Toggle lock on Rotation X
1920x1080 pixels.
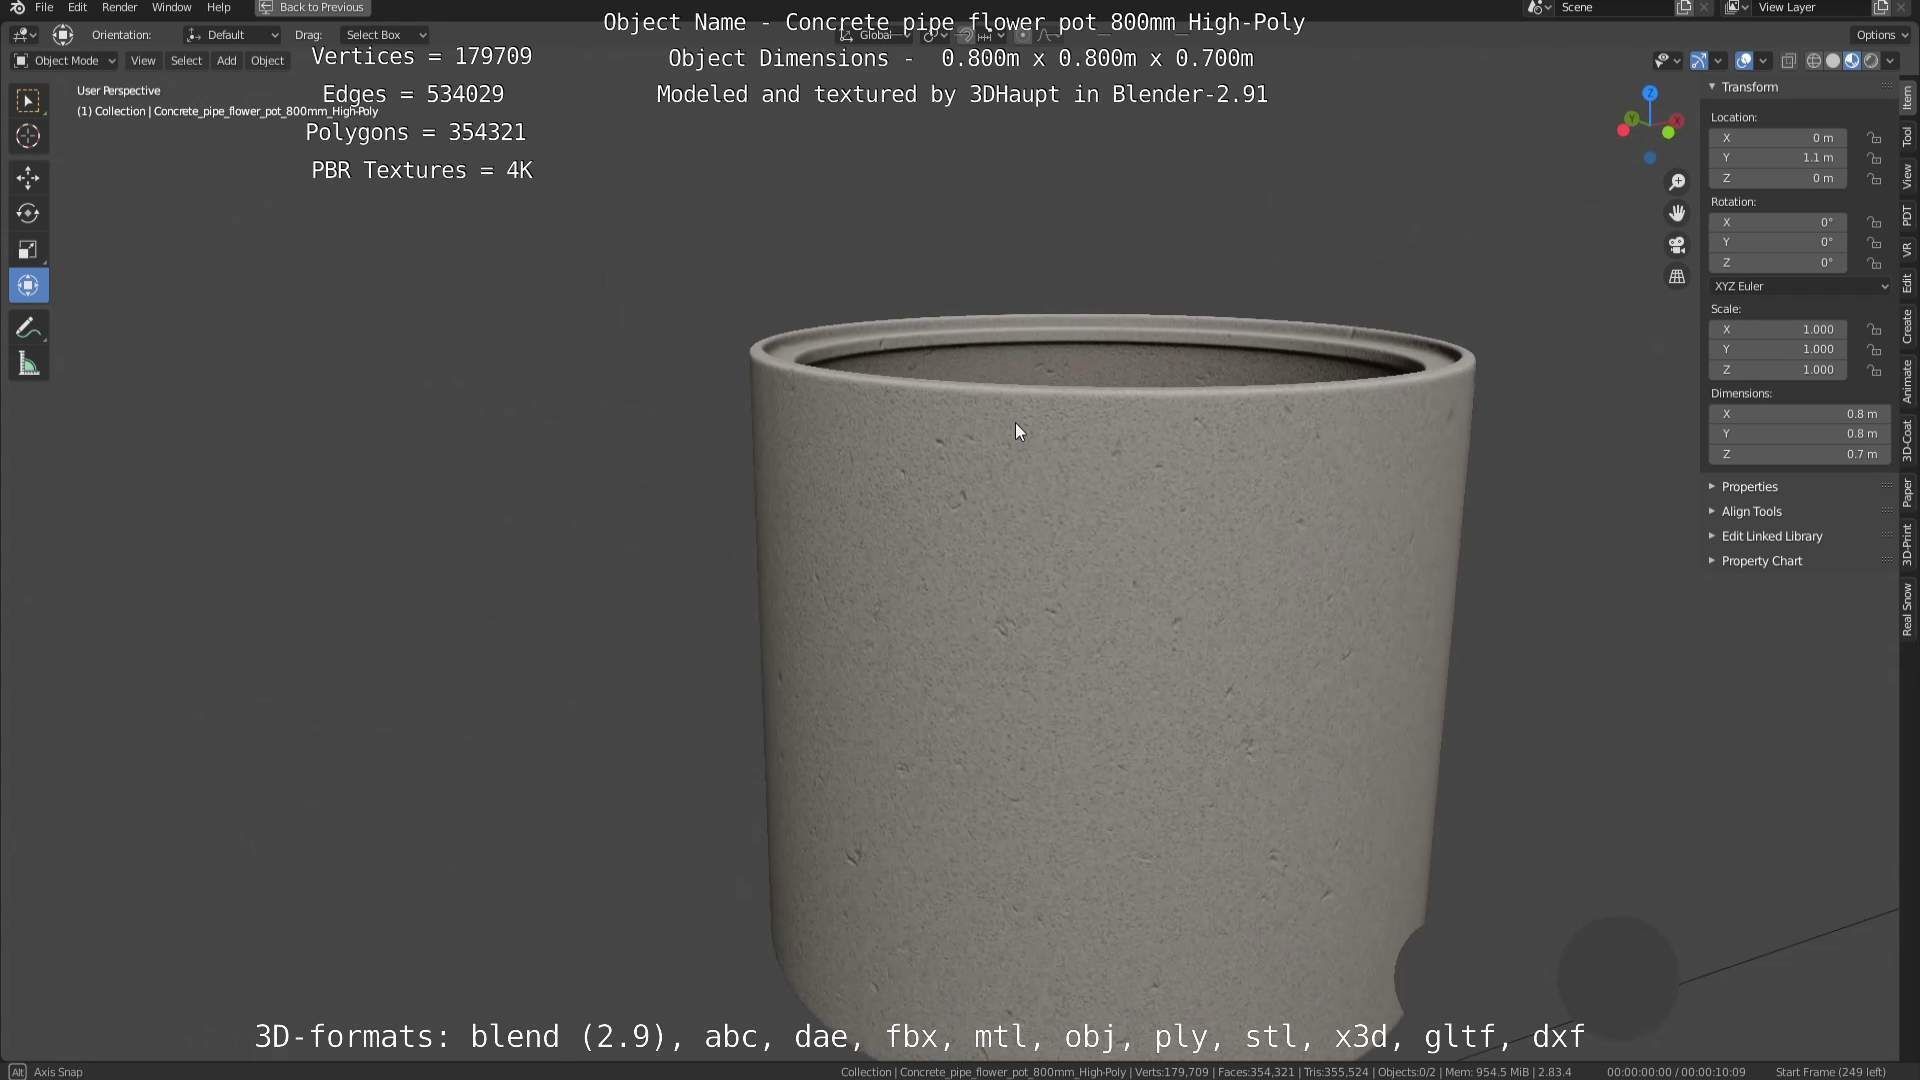click(1875, 222)
